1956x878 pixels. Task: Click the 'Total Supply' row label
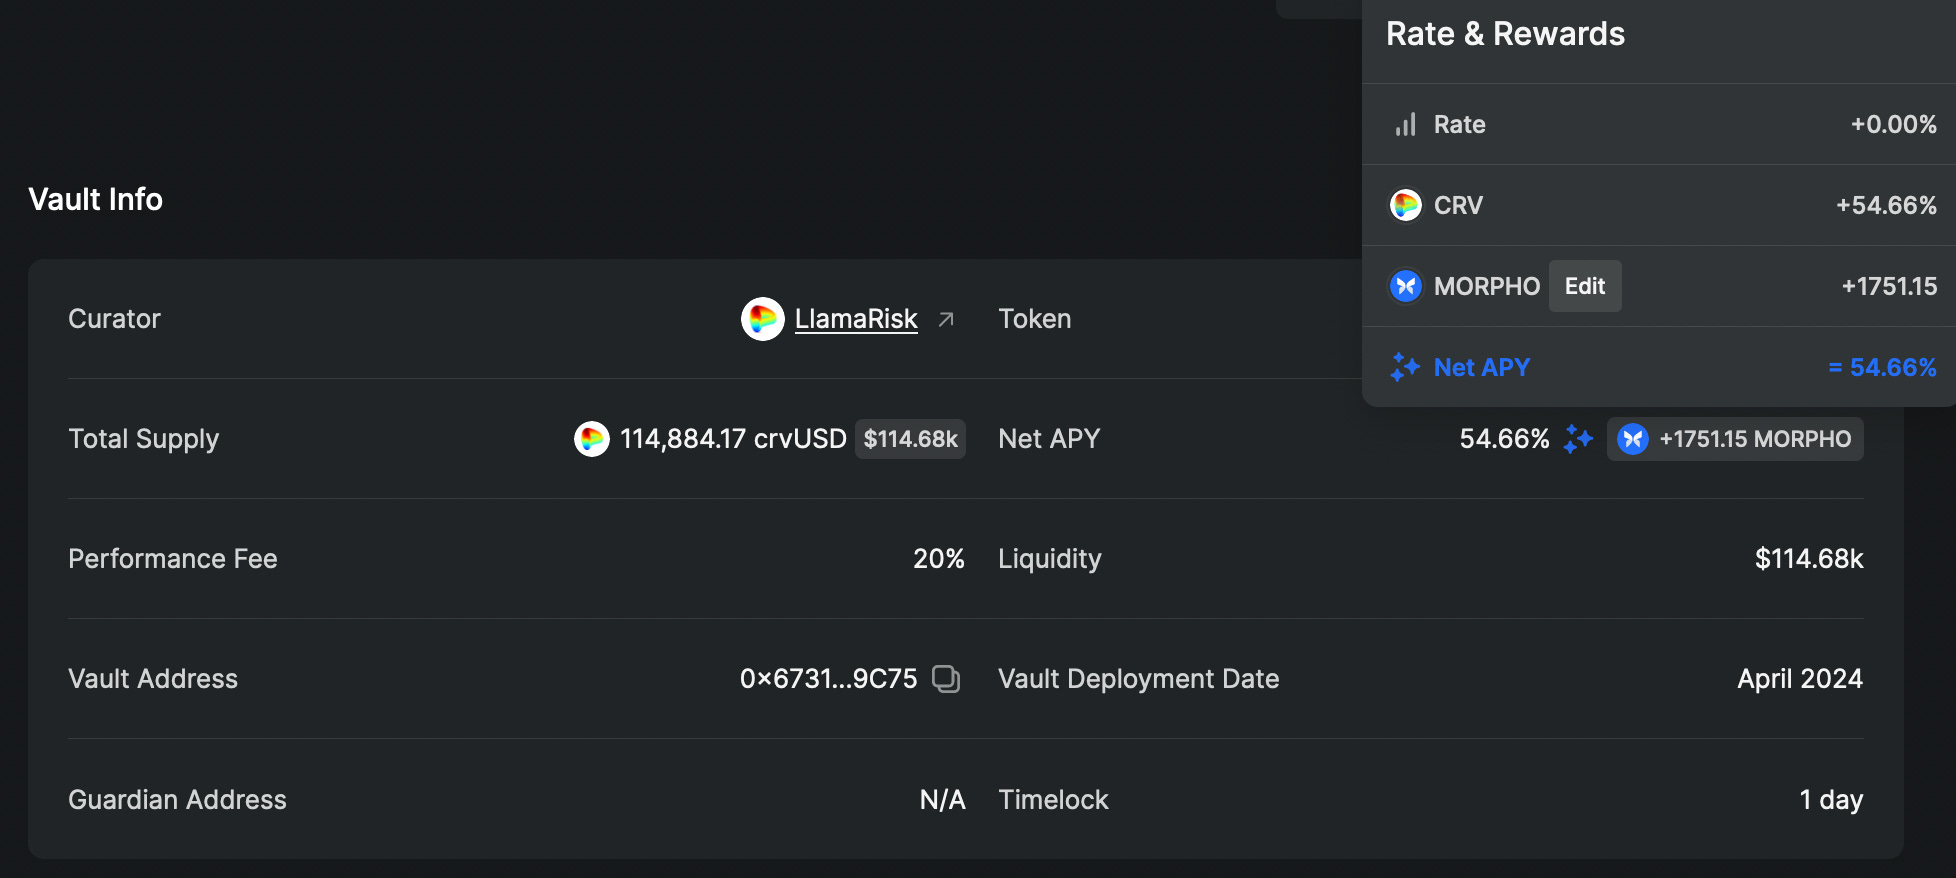point(143,439)
